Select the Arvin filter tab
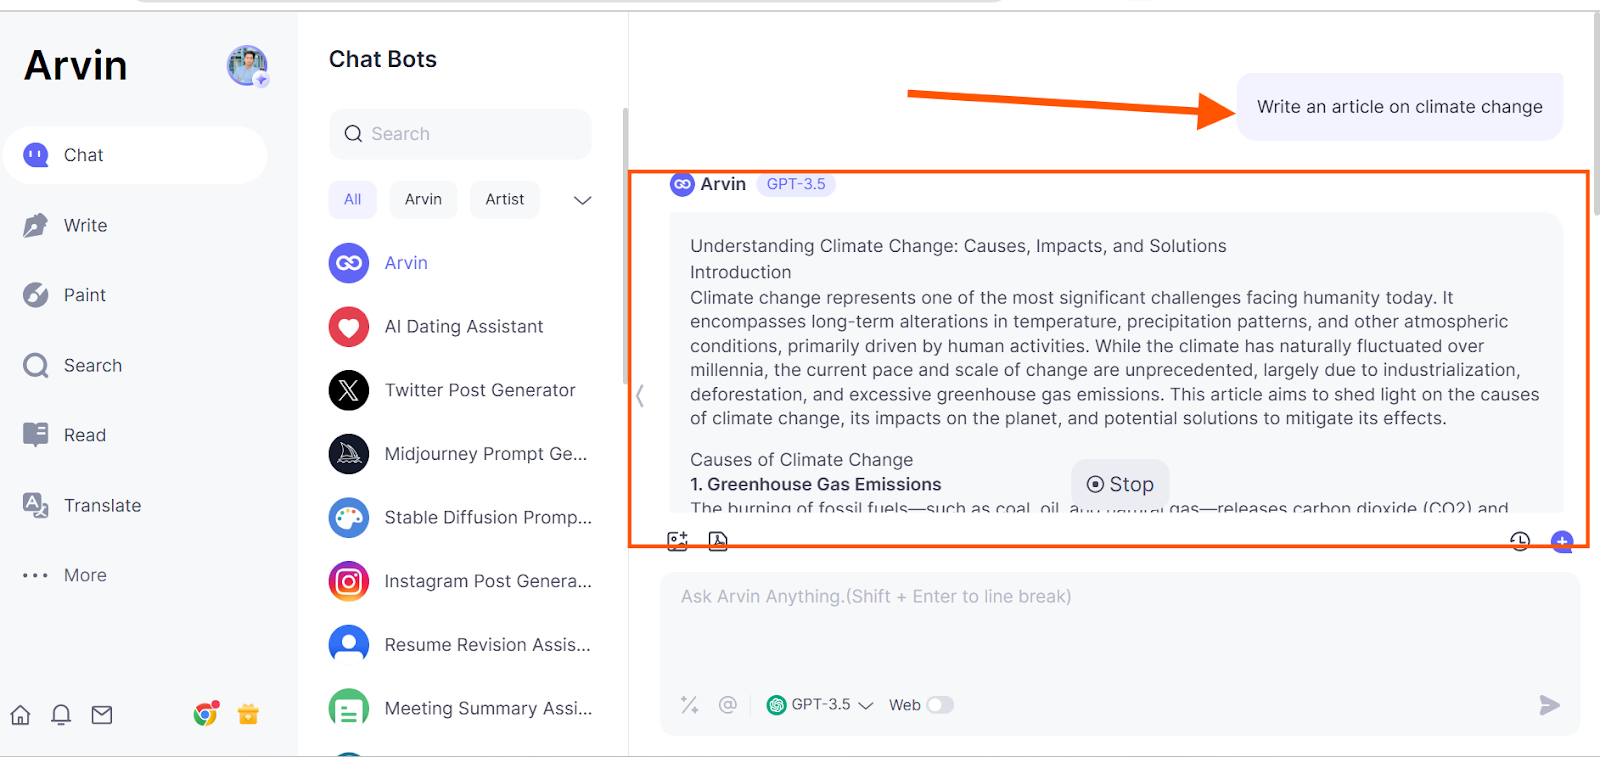 tap(423, 199)
